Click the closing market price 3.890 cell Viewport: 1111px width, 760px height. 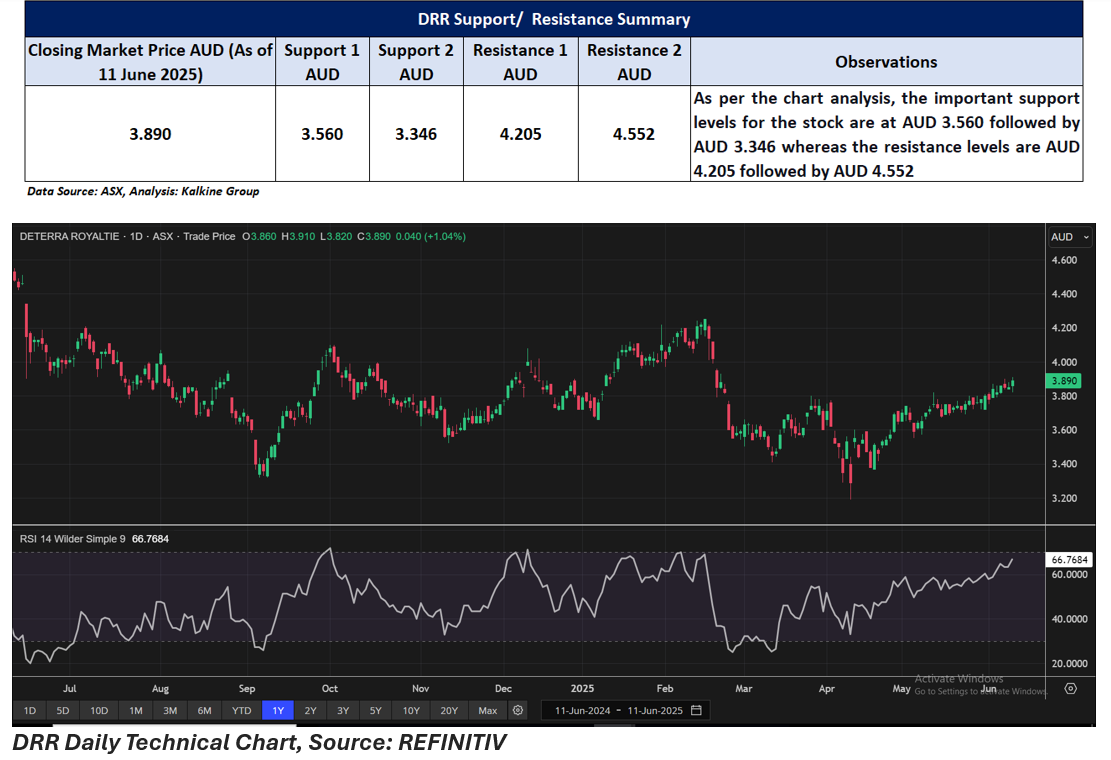point(150,134)
